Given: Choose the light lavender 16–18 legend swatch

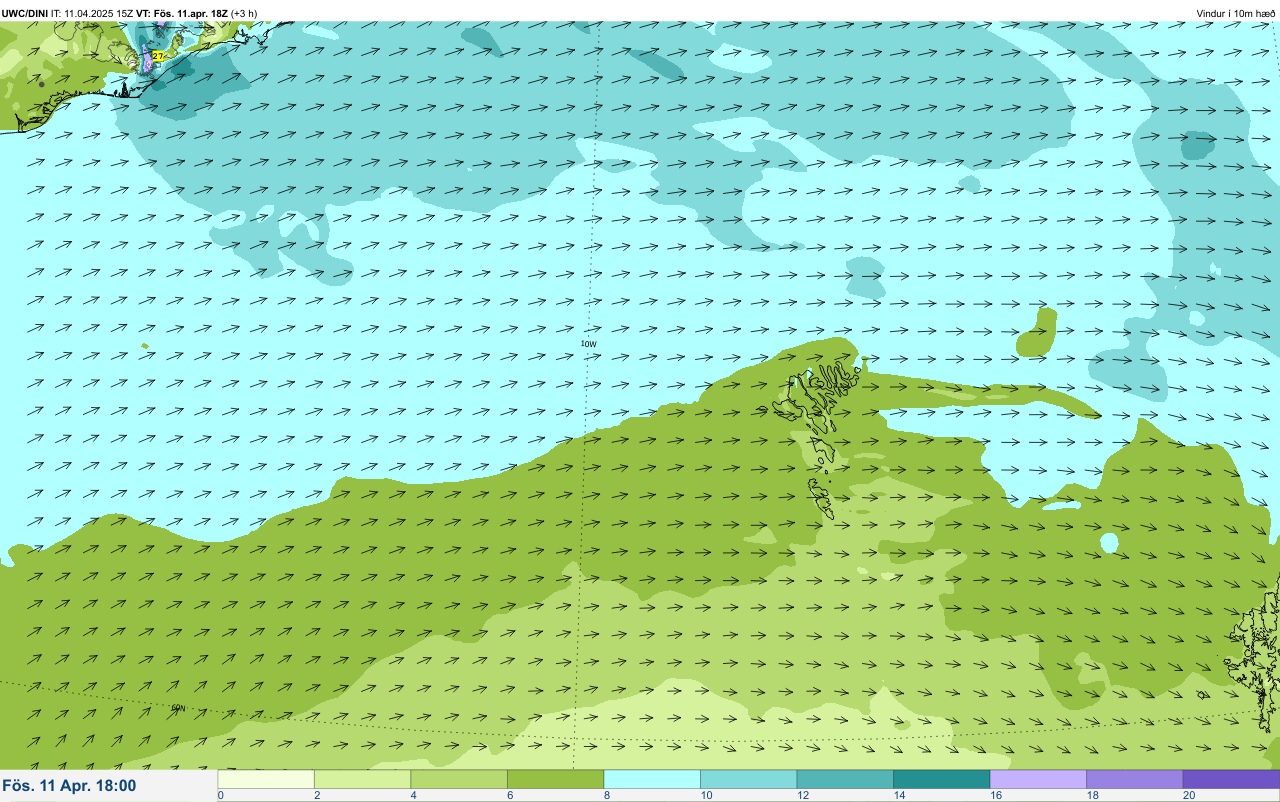Looking at the screenshot, I should (x=1038, y=779).
